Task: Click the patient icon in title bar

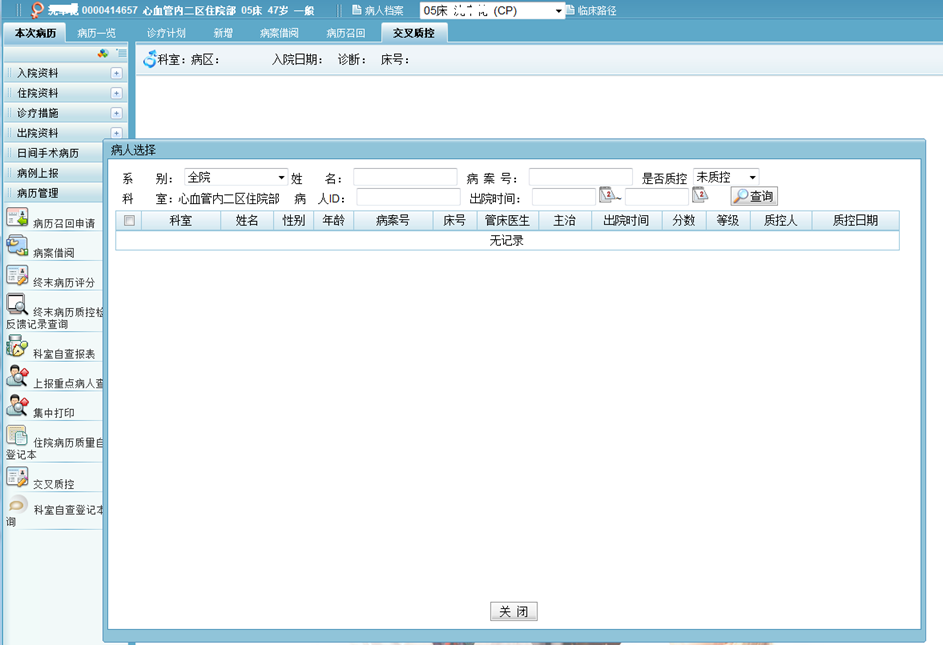Action: [37, 10]
